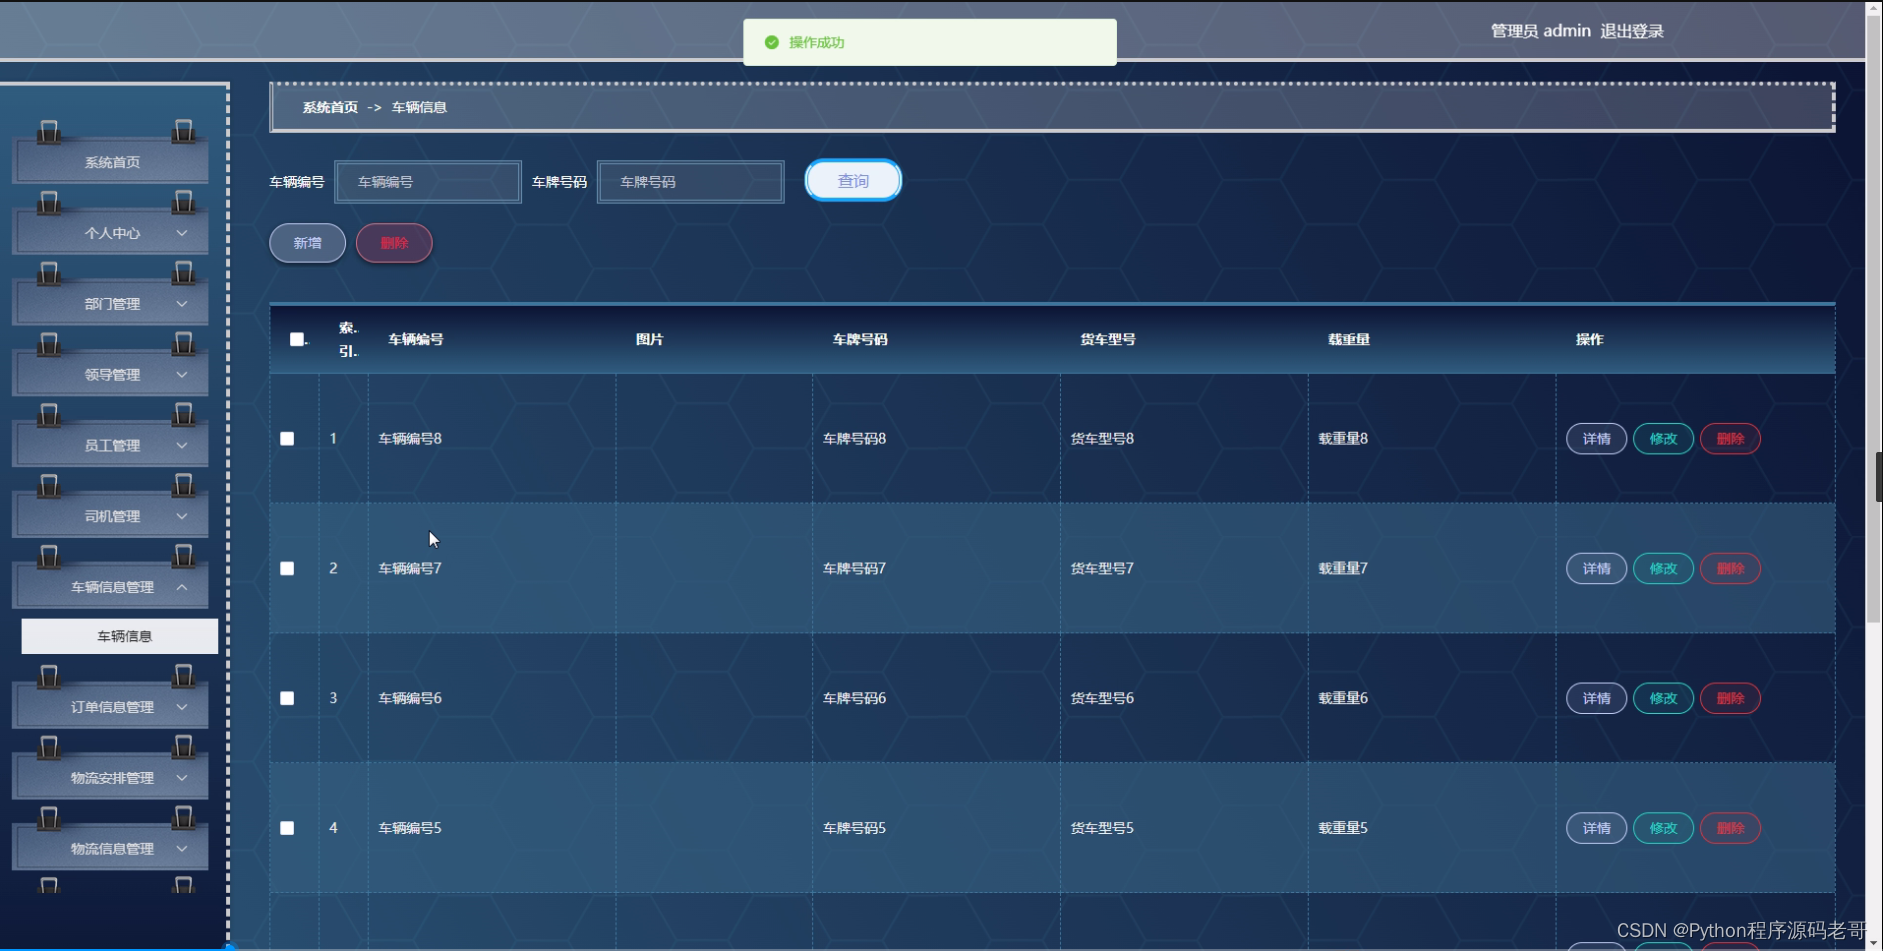Click 删除 for row 车辆编号6
Screen dimensions: 1883x951
click(1730, 698)
